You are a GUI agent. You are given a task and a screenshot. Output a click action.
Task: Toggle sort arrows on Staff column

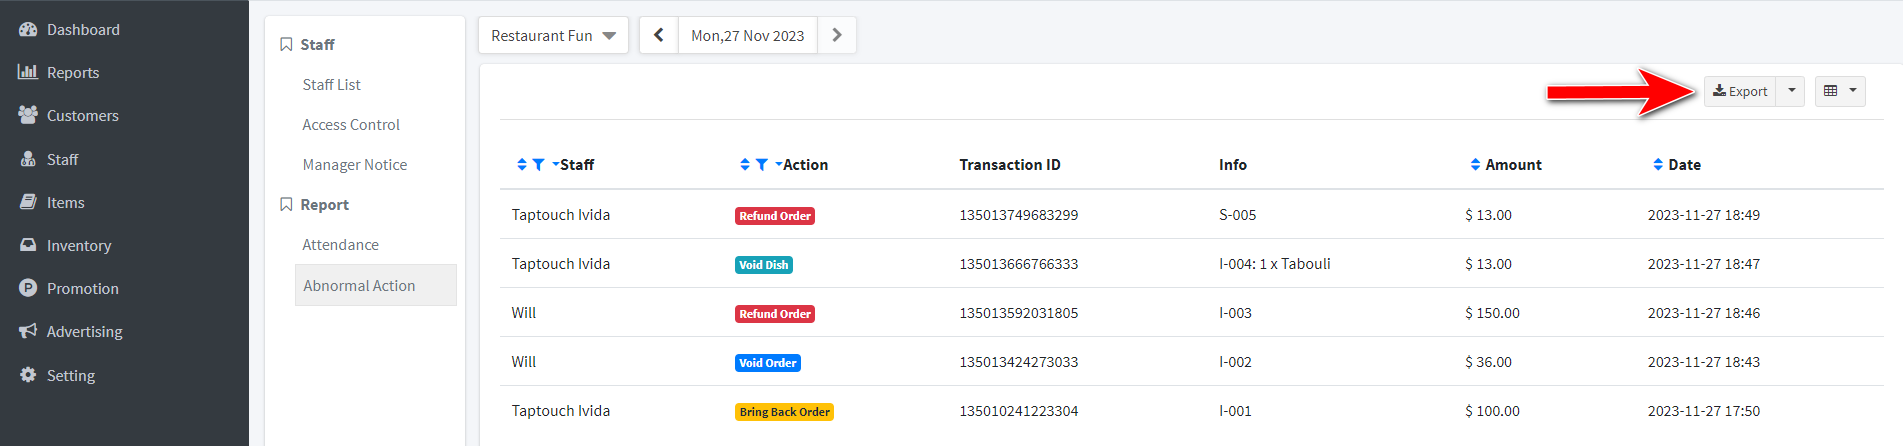tap(521, 165)
